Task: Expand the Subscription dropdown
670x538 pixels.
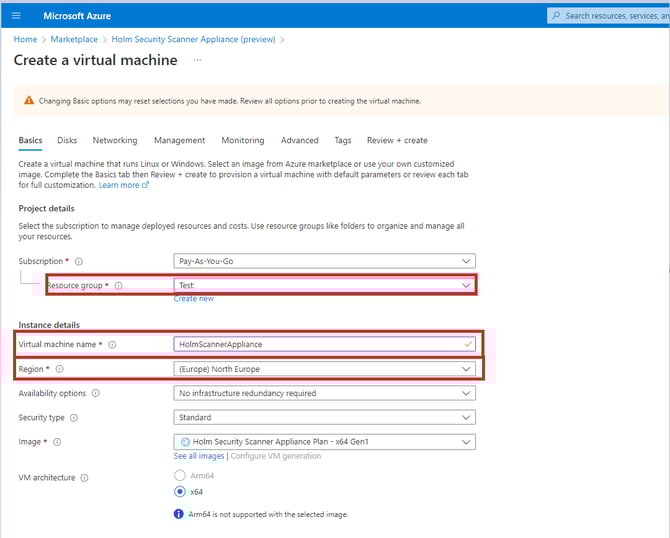Action: (x=324, y=261)
